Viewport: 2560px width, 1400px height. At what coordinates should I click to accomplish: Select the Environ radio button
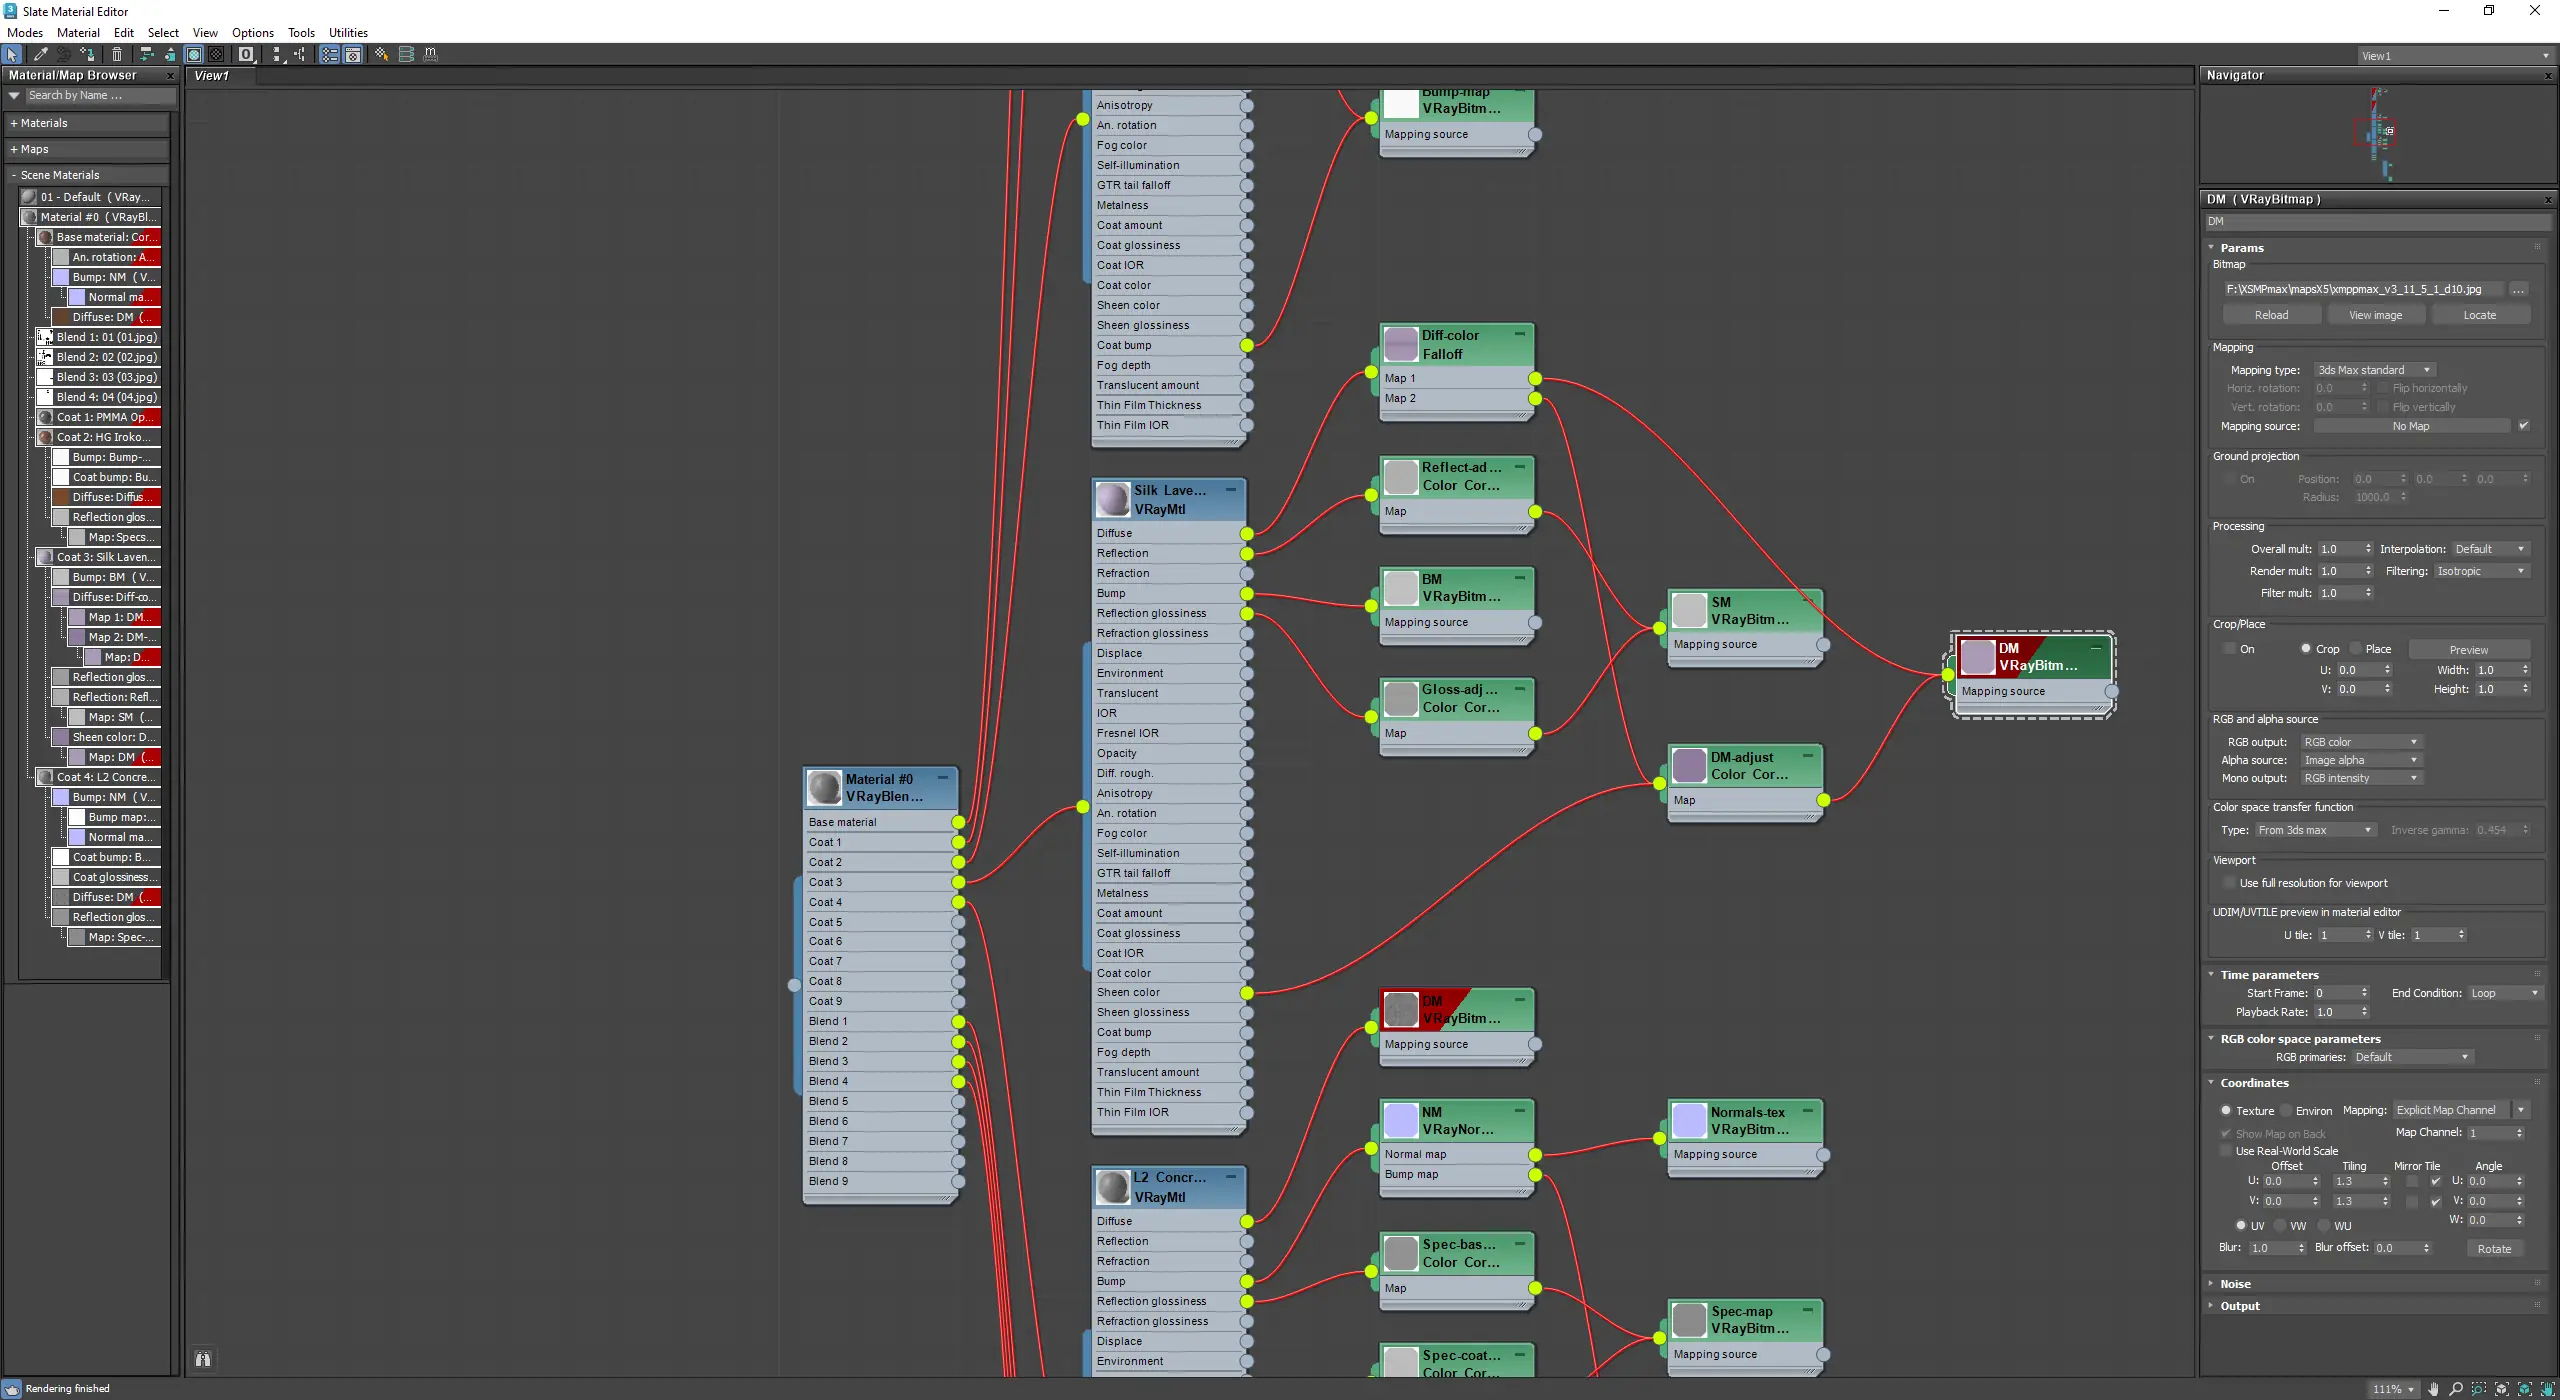click(2286, 1111)
